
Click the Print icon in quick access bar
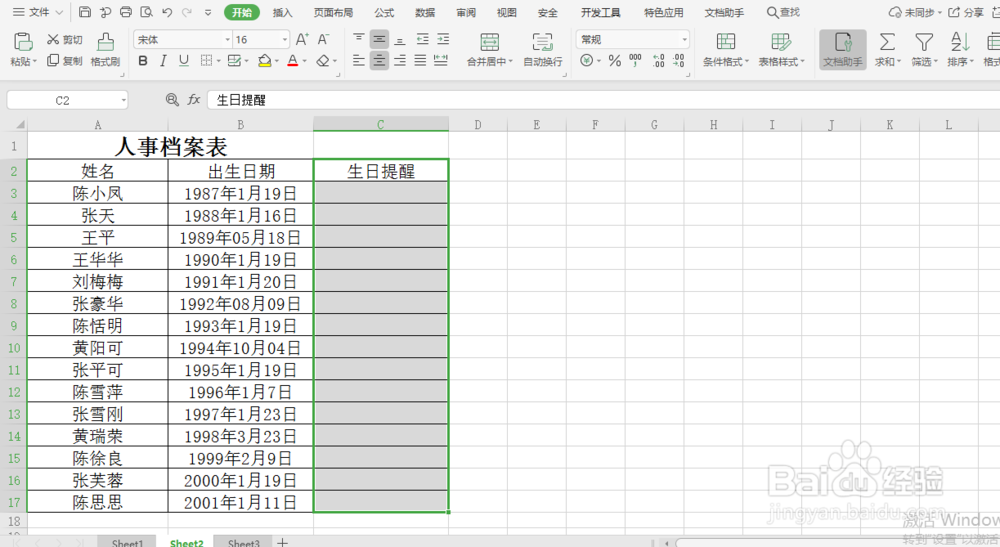pos(126,12)
